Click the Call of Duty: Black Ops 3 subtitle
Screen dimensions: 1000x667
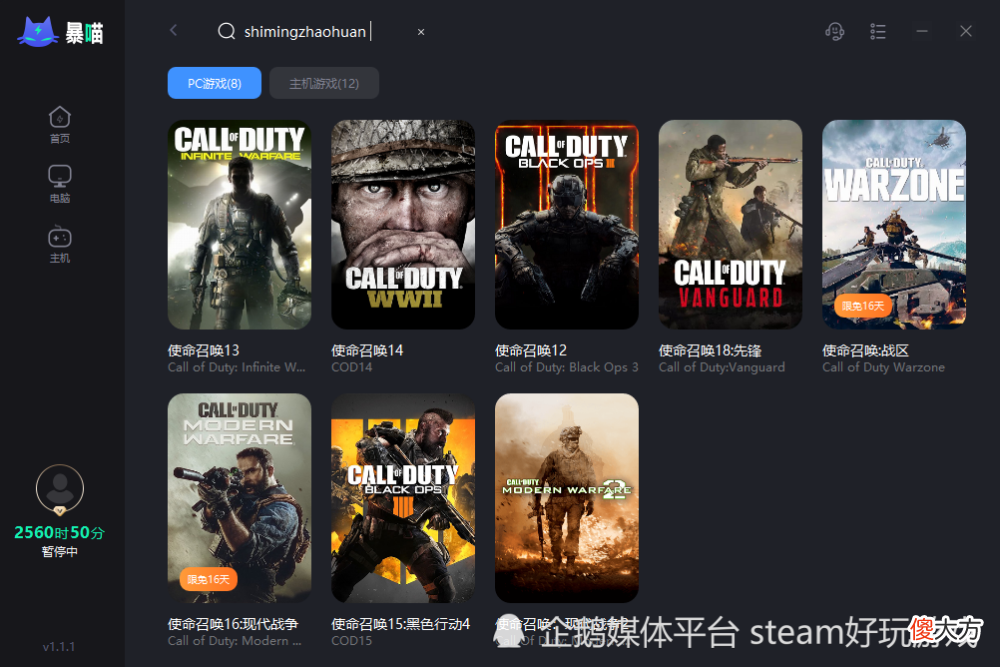pyautogui.click(x=566, y=367)
